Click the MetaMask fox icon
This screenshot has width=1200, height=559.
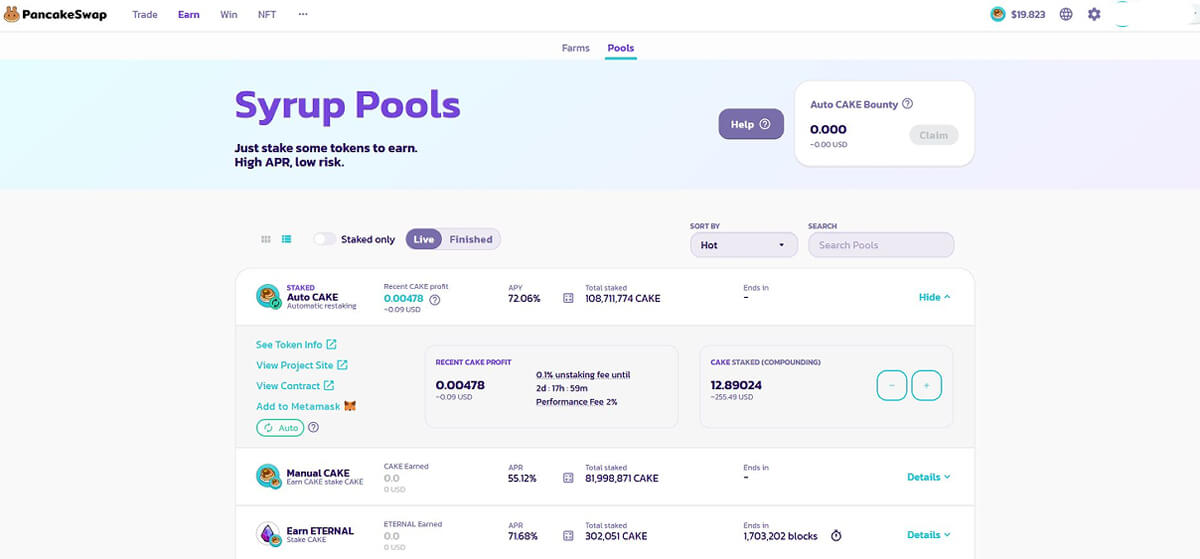[x=350, y=406]
